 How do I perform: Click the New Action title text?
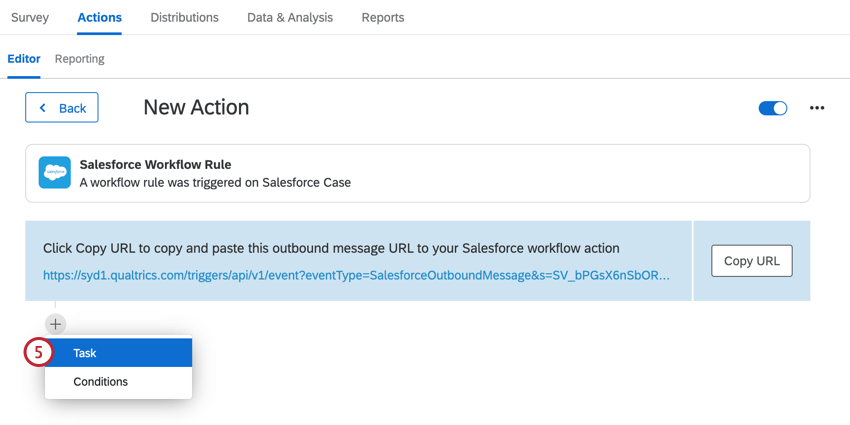[x=196, y=107]
